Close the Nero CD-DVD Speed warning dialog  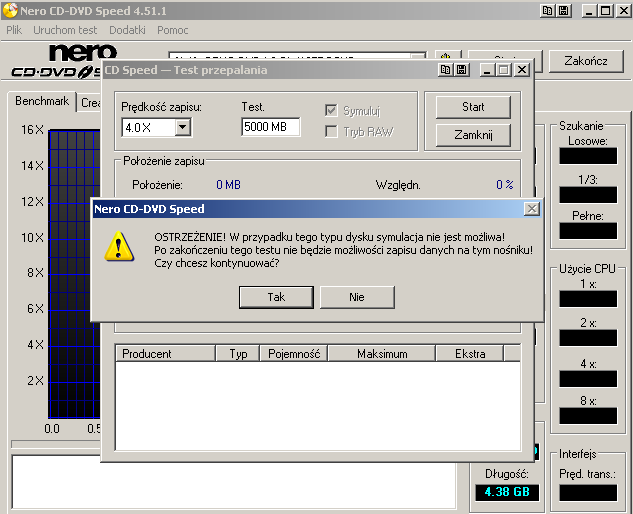[532, 209]
